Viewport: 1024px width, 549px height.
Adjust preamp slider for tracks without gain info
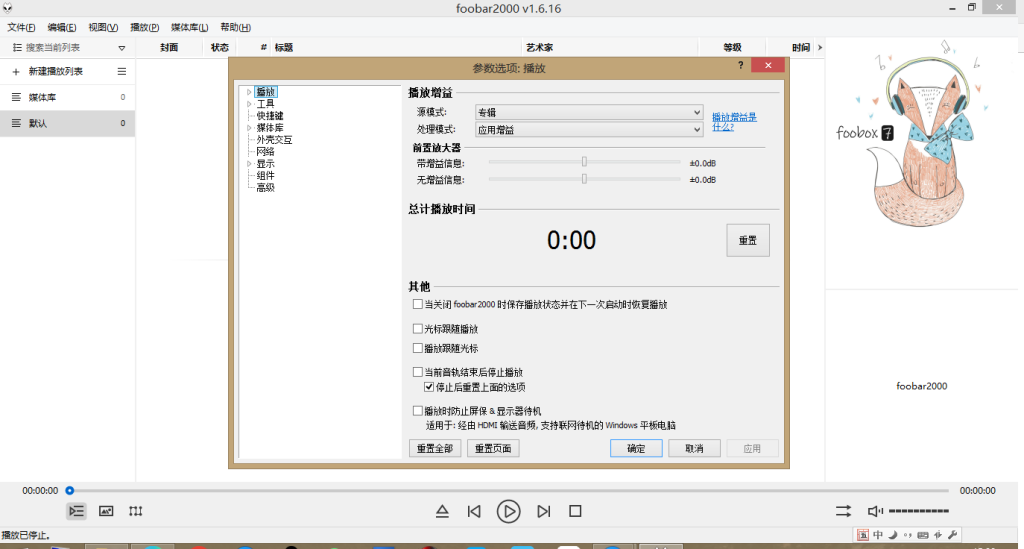[584, 179]
